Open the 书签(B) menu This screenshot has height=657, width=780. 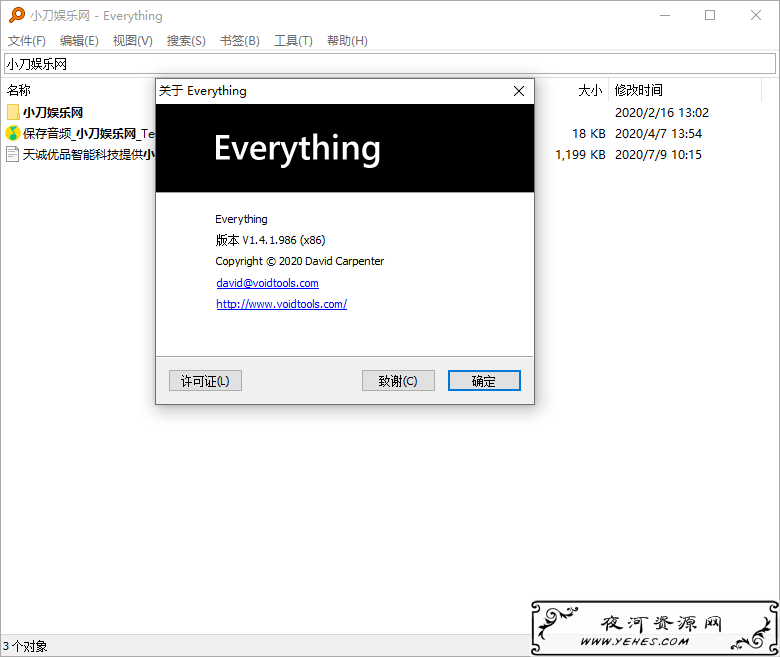tap(240, 41)
